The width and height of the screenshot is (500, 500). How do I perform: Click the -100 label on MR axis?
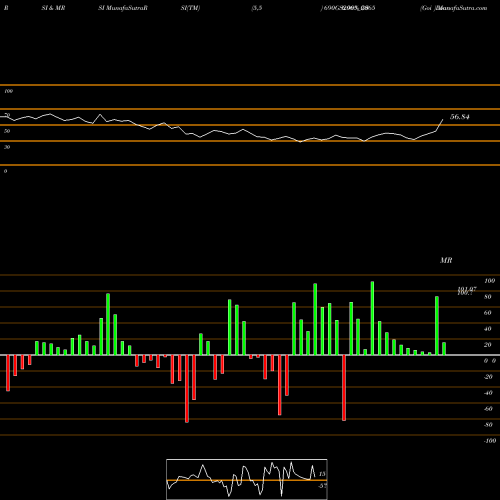point(490,441)
